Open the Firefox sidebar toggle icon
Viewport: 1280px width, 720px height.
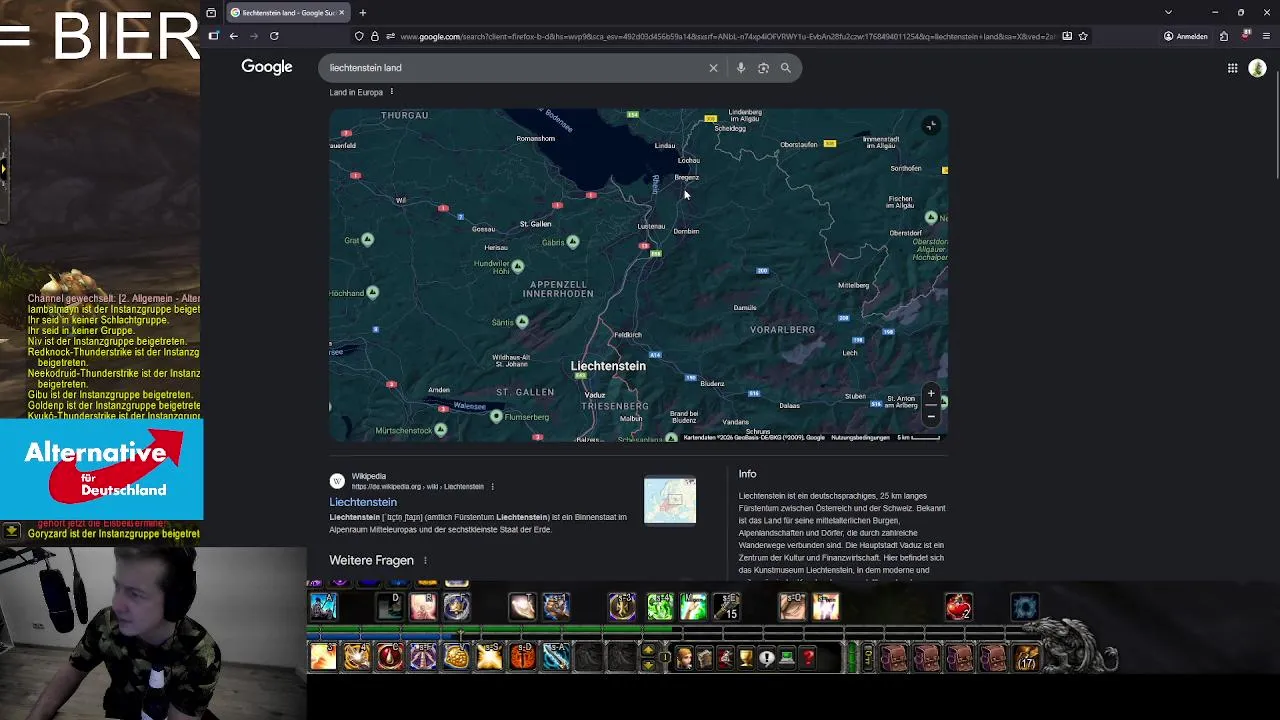[213, 36]
